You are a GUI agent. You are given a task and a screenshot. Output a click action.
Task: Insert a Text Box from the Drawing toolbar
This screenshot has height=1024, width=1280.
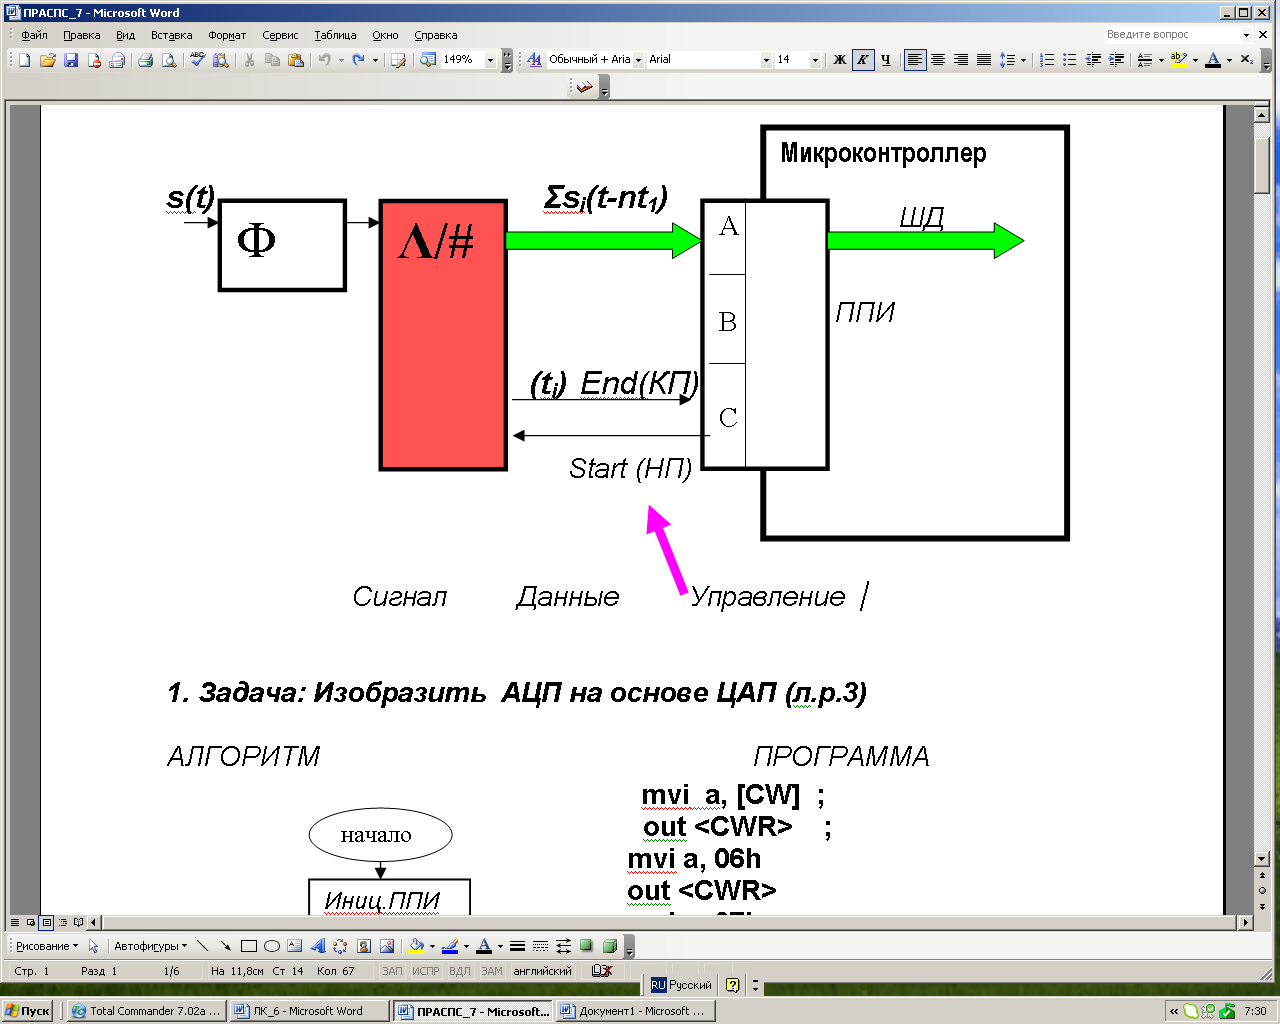(295, 946)
